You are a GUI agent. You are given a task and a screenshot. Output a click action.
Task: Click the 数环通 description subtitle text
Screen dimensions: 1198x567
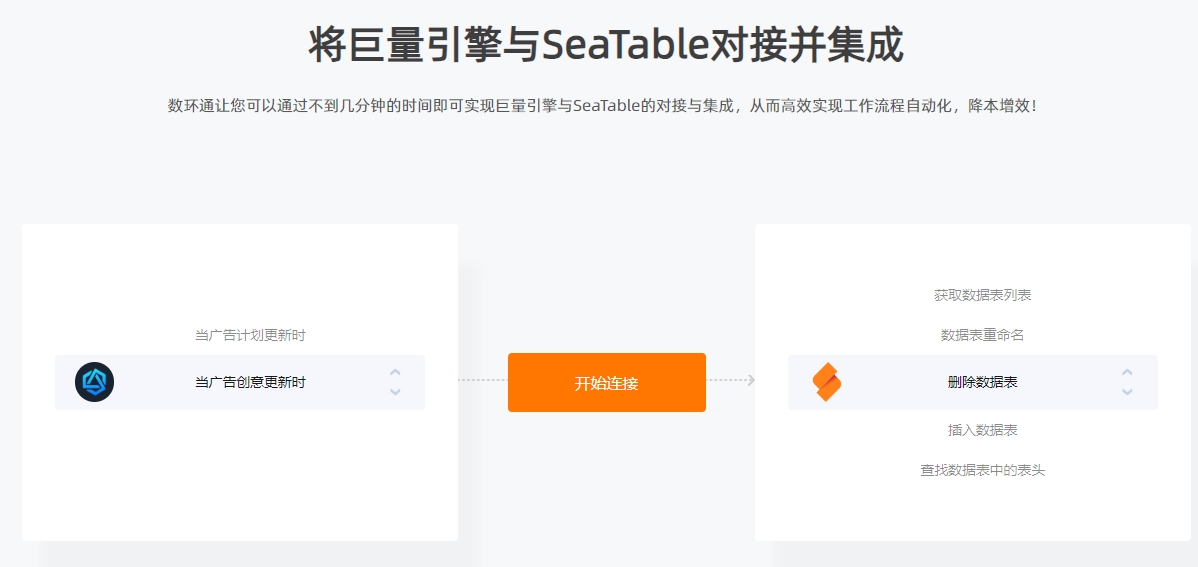[x=603, y=105]
